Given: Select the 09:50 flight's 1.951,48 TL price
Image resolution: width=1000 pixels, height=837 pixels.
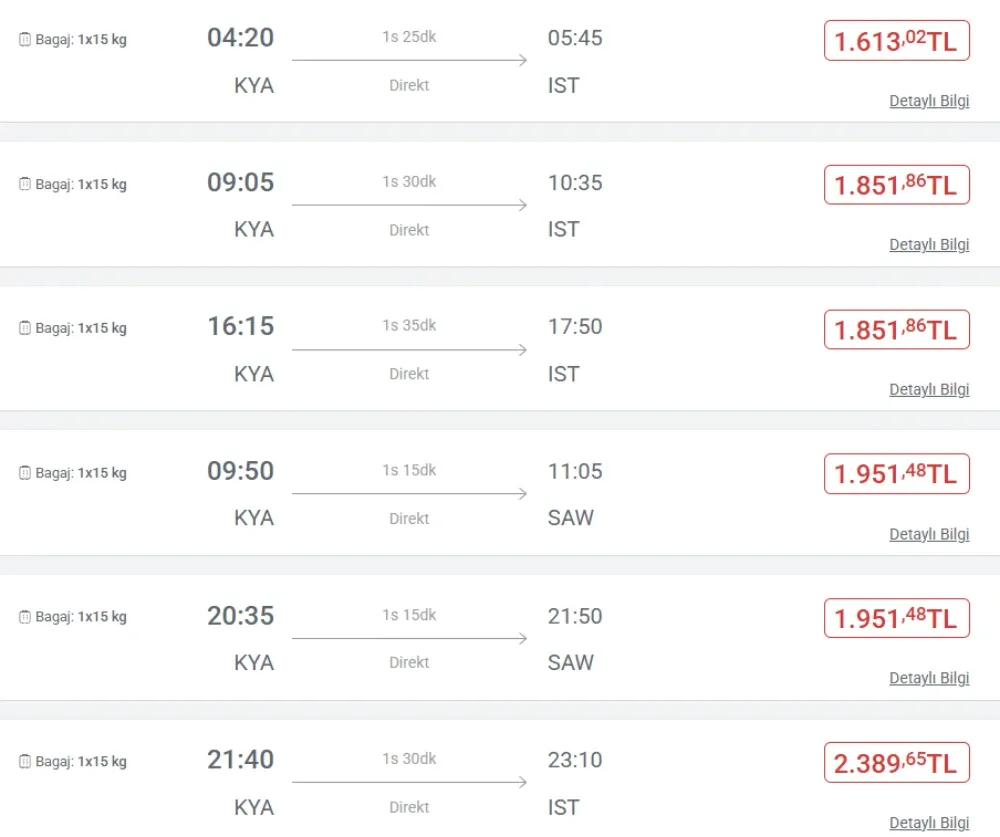Looking at the screenshot, I should [x=896, y=474].
